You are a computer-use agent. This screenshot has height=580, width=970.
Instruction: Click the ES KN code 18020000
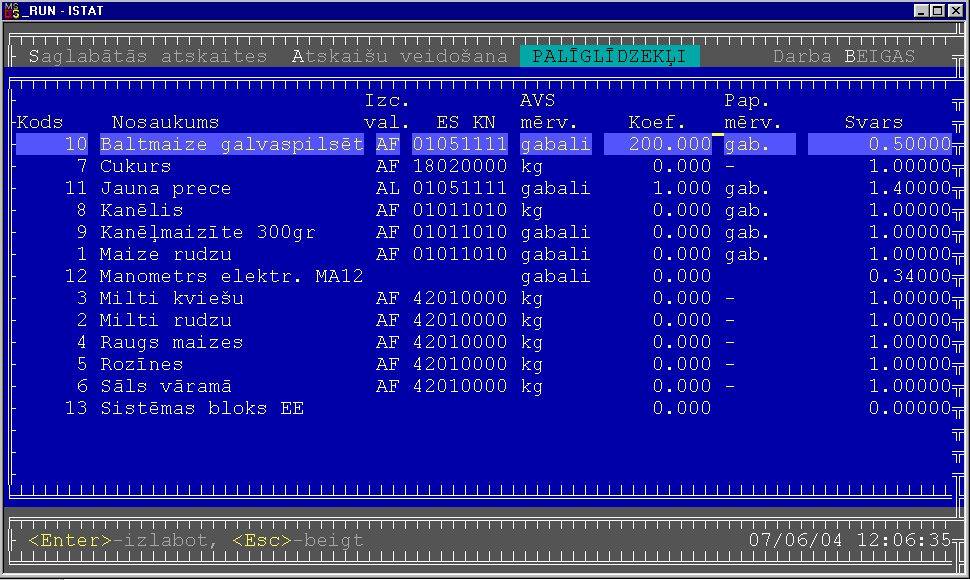coord(460,166)
